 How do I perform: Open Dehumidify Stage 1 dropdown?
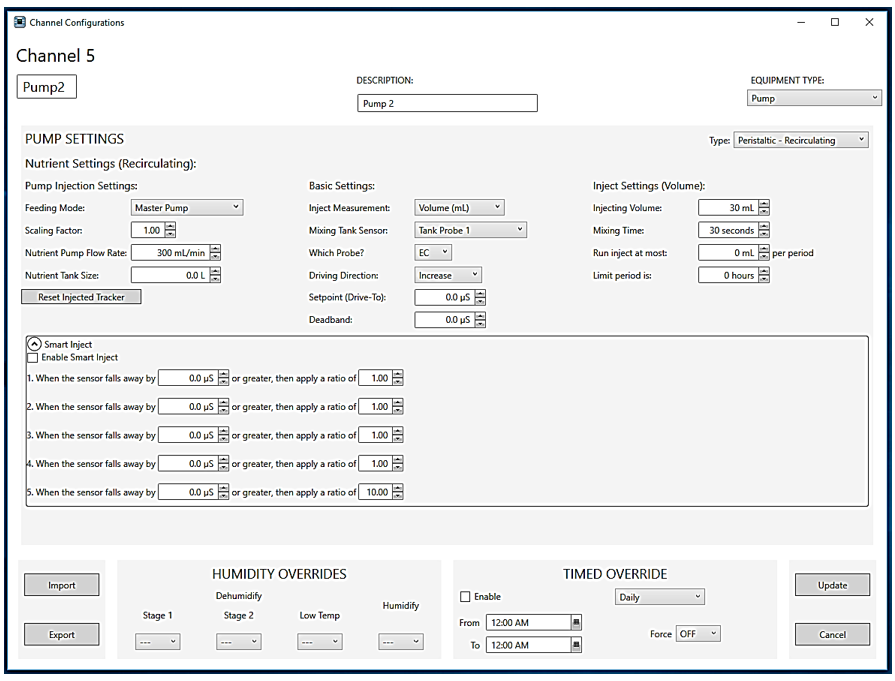point(158,642)
